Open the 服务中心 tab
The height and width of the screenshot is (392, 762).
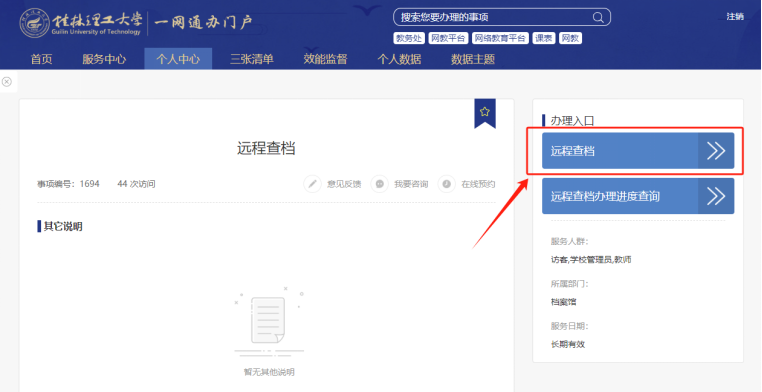[x=104, y=59]
